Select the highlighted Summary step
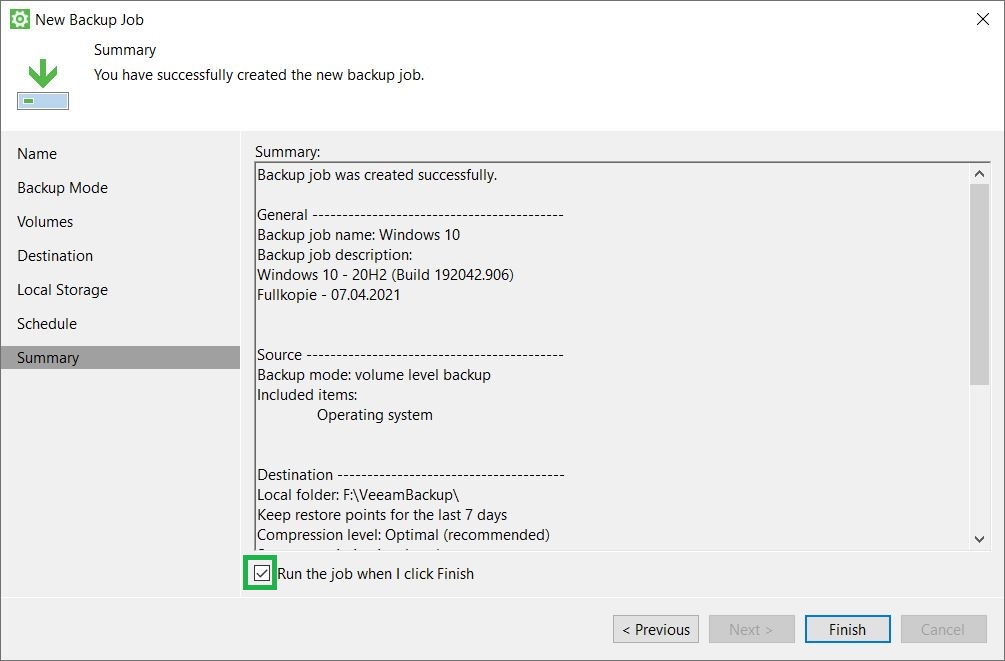This screenshot has height=661, width=1005. point(50,357)
